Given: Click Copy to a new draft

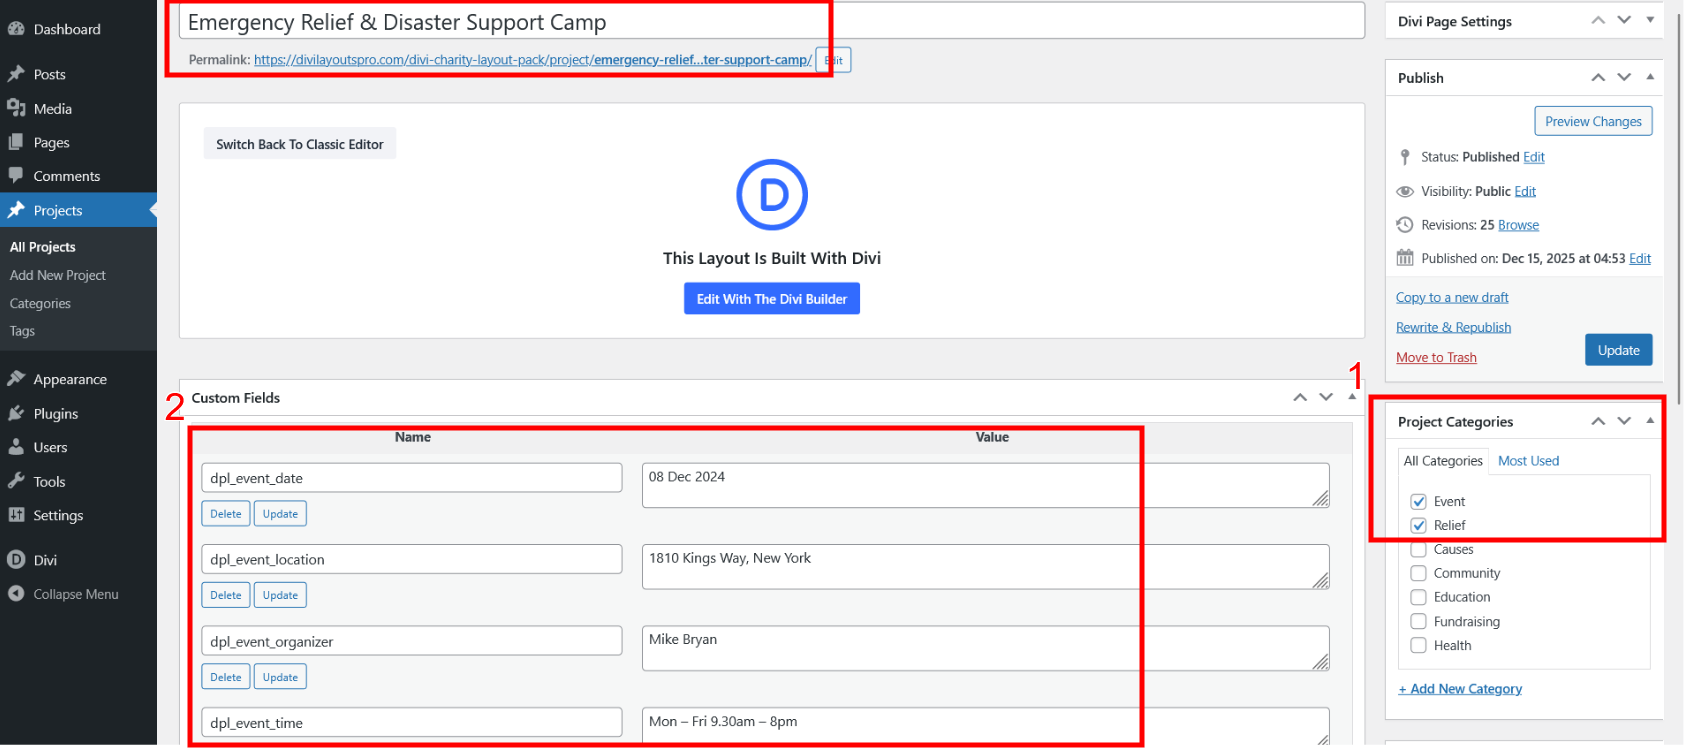Looking at the screenshot, I should (x=1452, y=297).
